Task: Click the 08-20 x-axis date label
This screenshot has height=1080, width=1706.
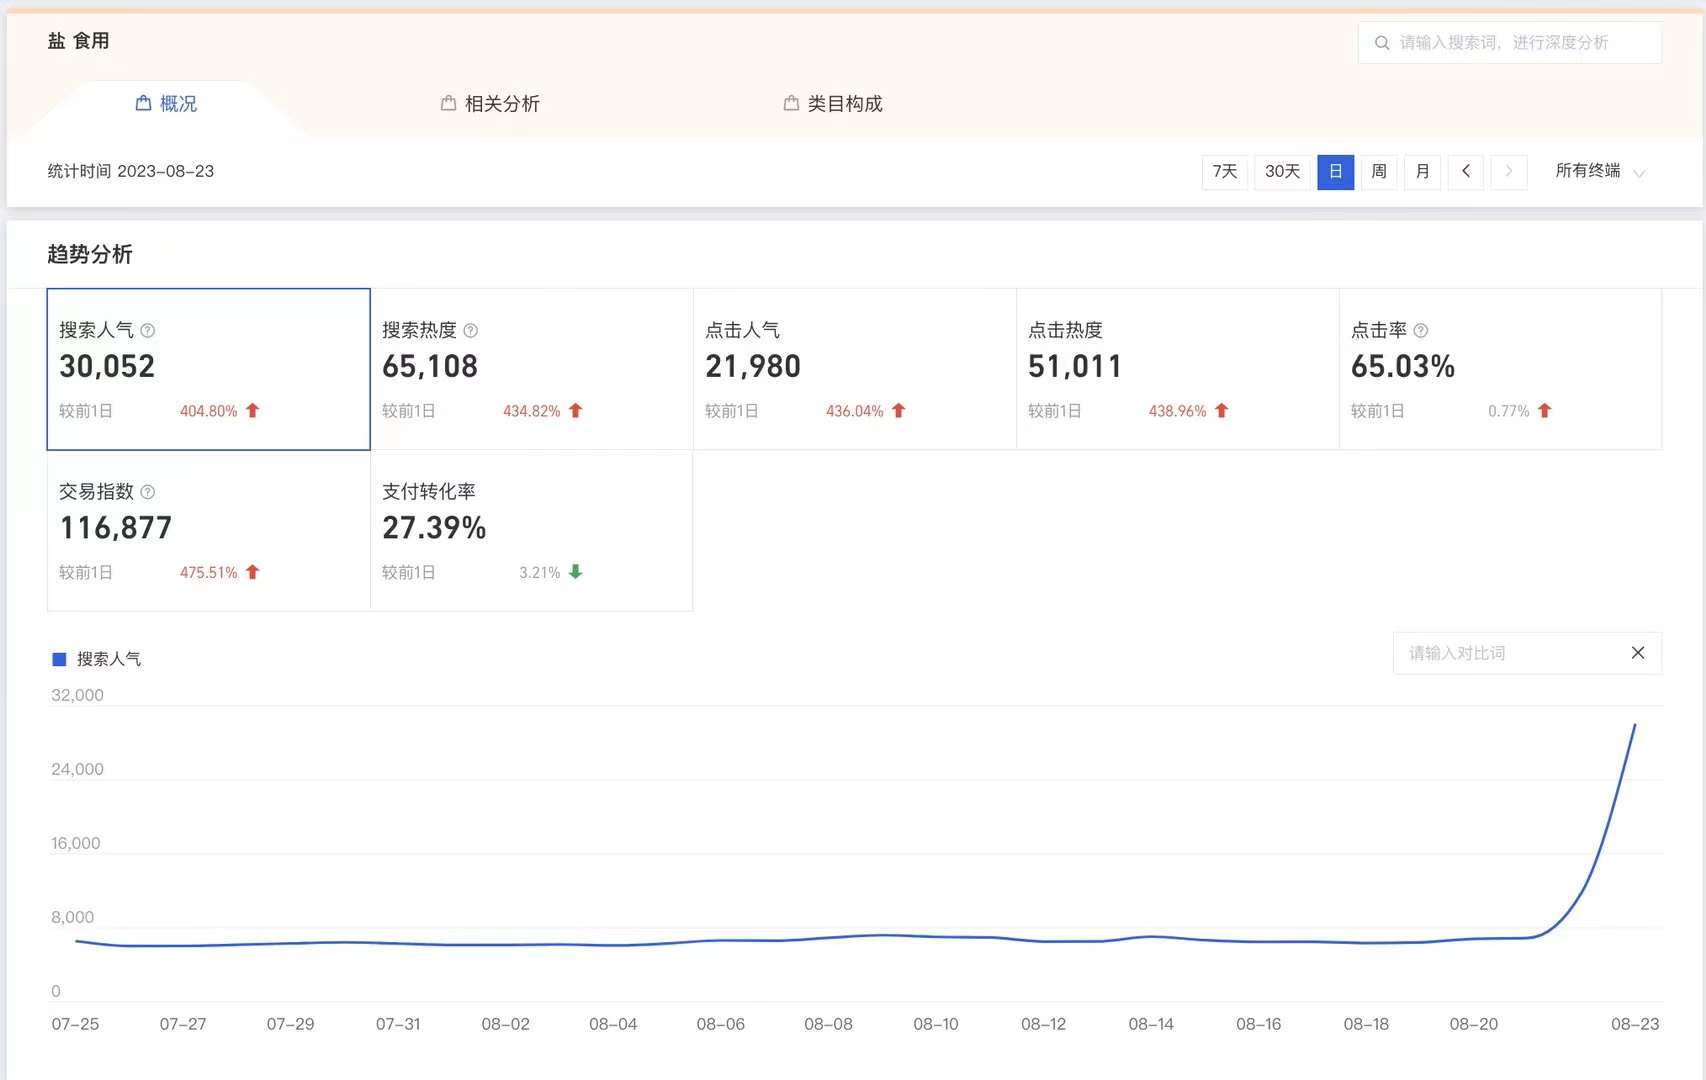Action: (1474, 1024)
